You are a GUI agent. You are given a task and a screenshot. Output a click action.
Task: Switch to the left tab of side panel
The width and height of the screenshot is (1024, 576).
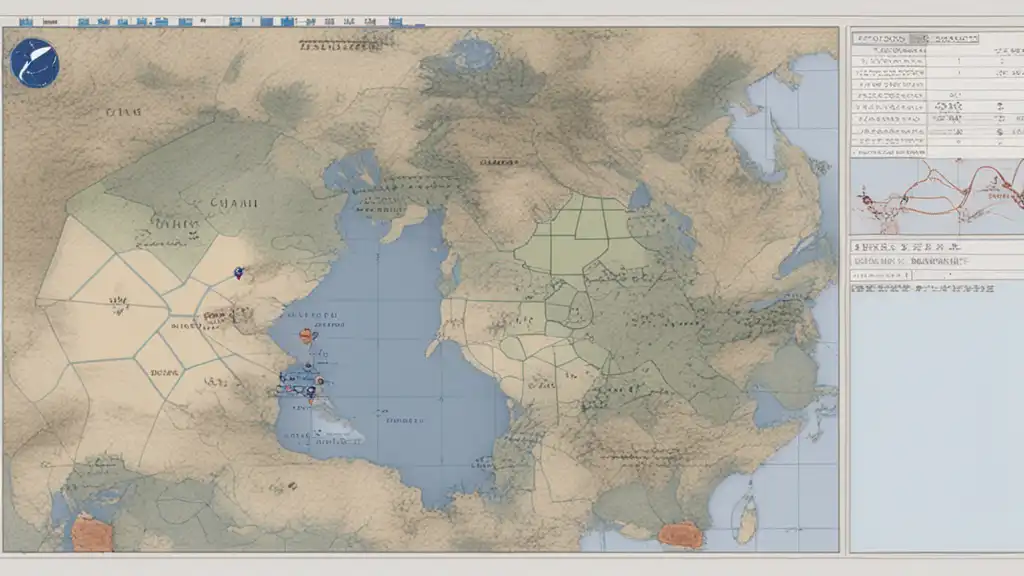881,39
